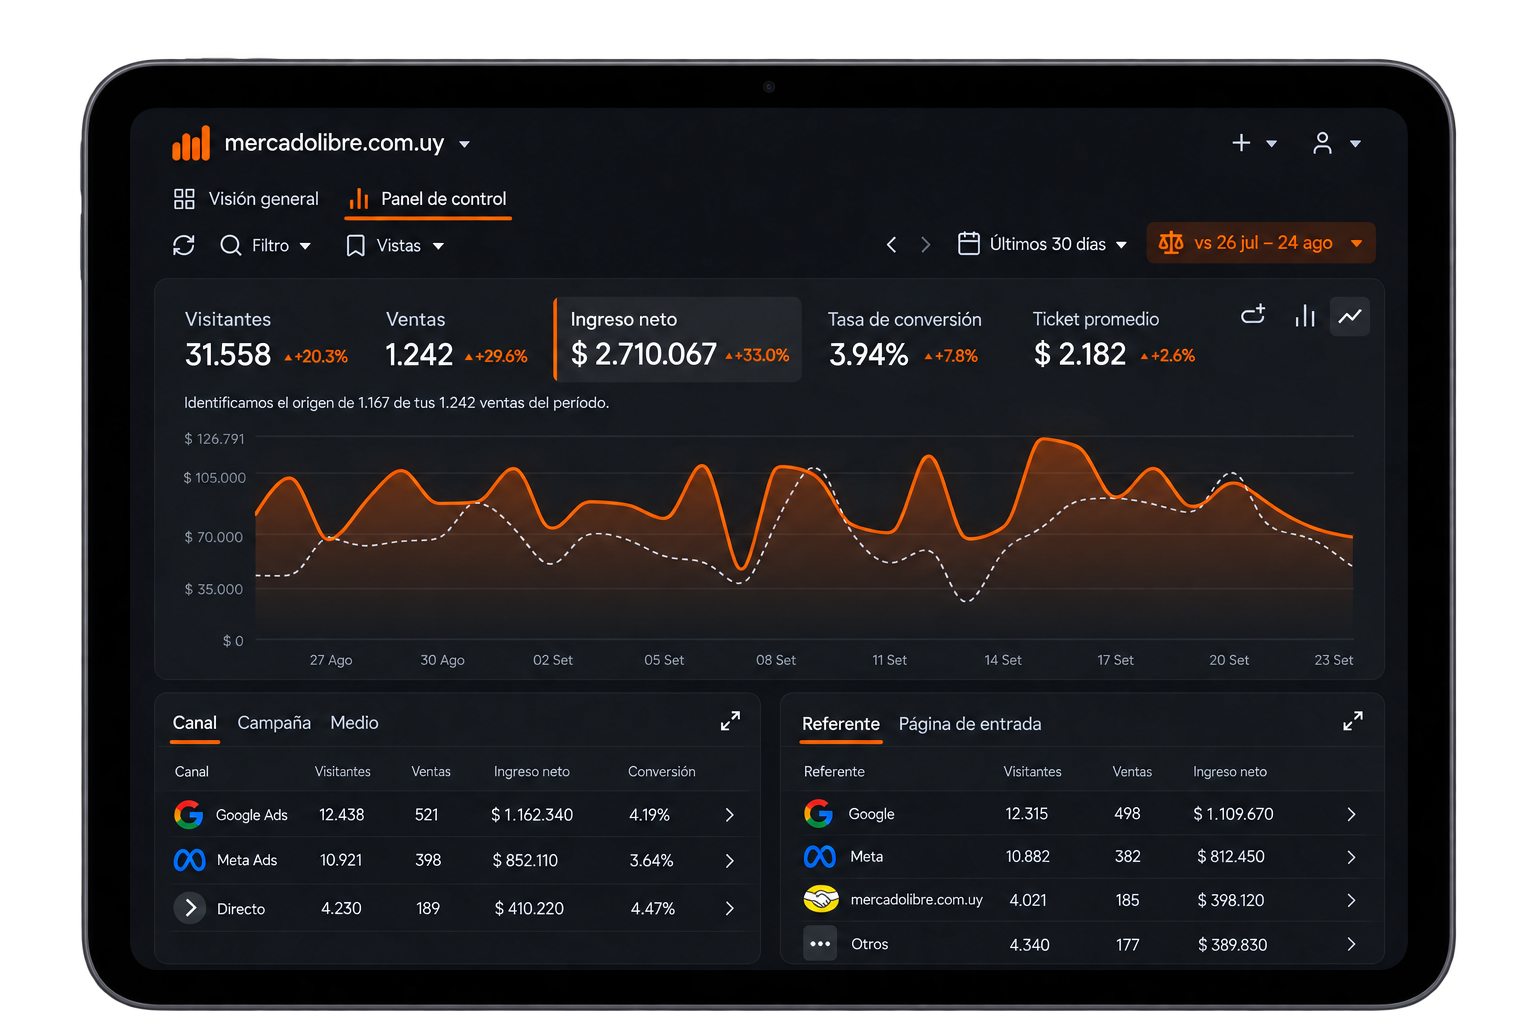The height and width of the screenshot is (1024, 1536).
Task: Open mercadolibre.com.uy referrer row chevron
Action: [x=1351, y=900]
